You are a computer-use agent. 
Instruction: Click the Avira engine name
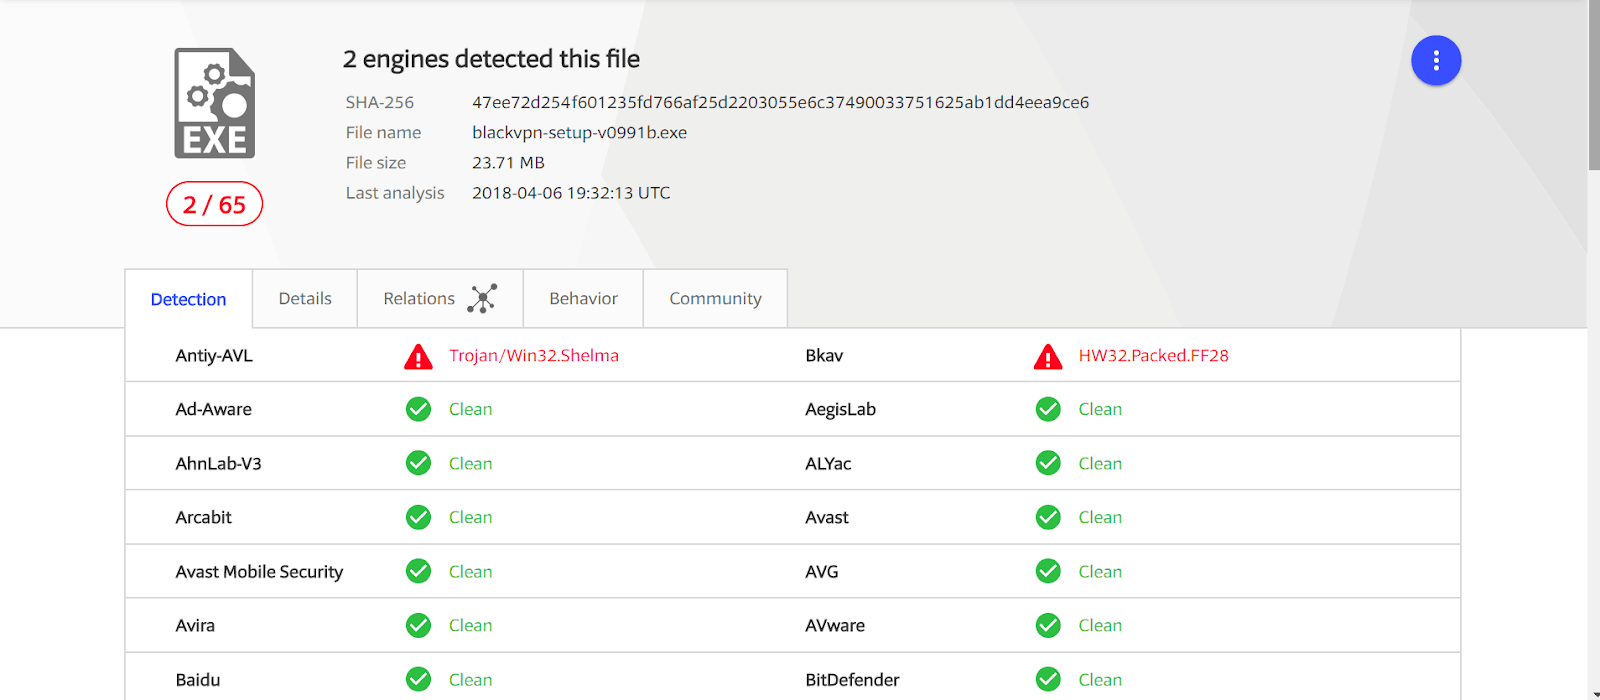[x=195, y=625]
